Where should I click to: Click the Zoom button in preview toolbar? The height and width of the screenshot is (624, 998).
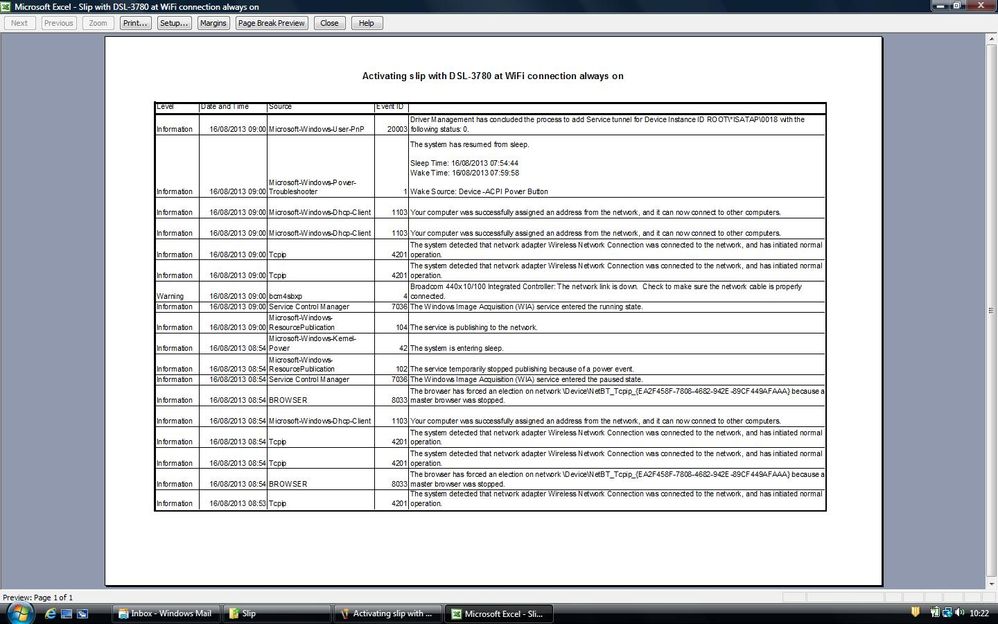pos(97,23)
